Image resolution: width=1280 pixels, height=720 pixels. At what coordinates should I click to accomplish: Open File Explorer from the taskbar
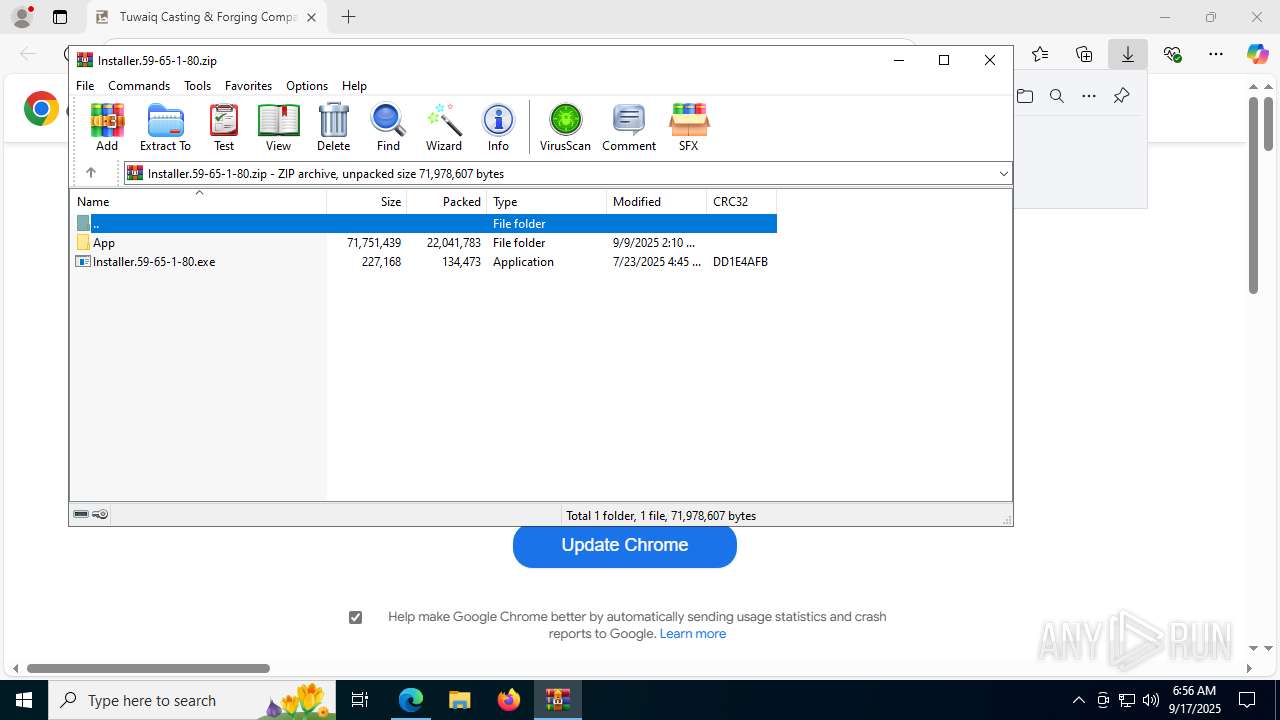(460, 700)
